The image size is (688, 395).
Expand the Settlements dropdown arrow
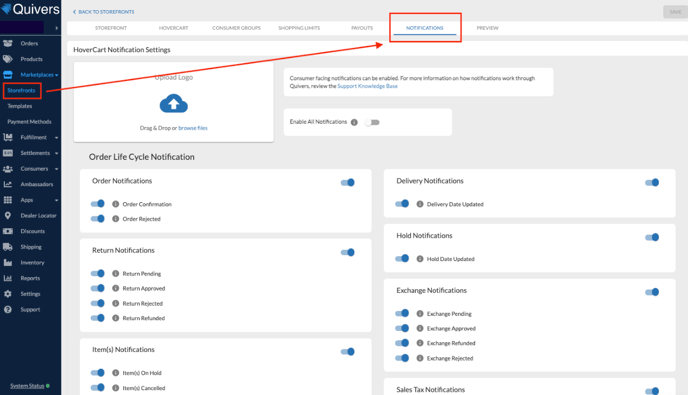(x=57, y=153)
